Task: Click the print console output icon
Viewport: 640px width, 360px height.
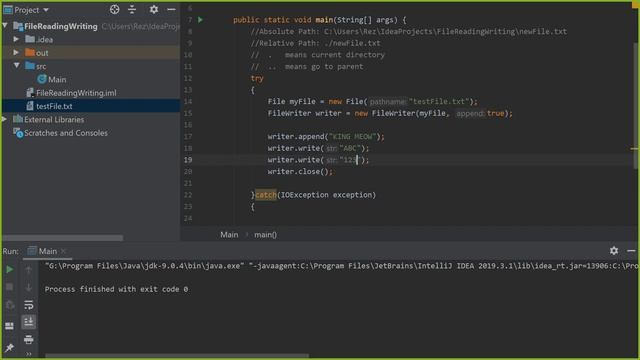Action: tap(29, 339)
